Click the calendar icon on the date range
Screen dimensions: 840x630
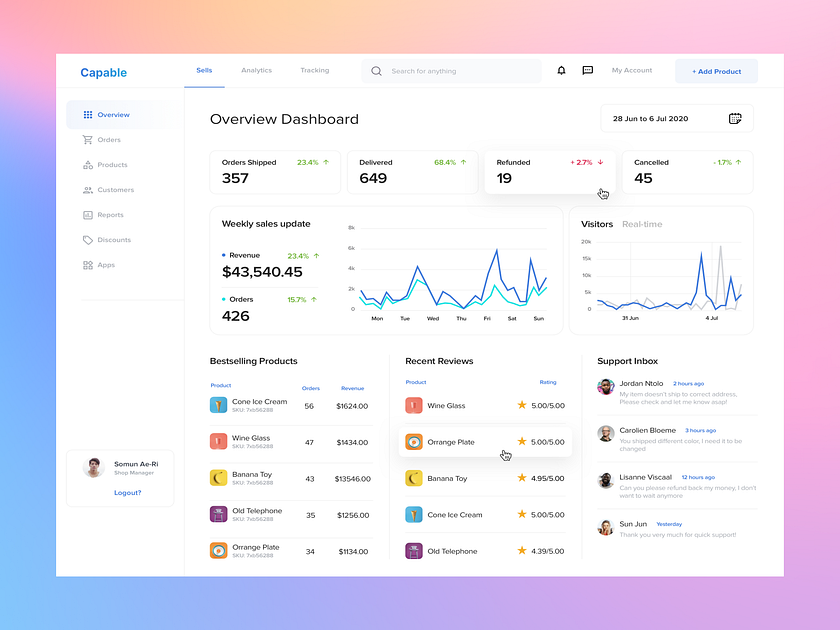click(735, 118)
